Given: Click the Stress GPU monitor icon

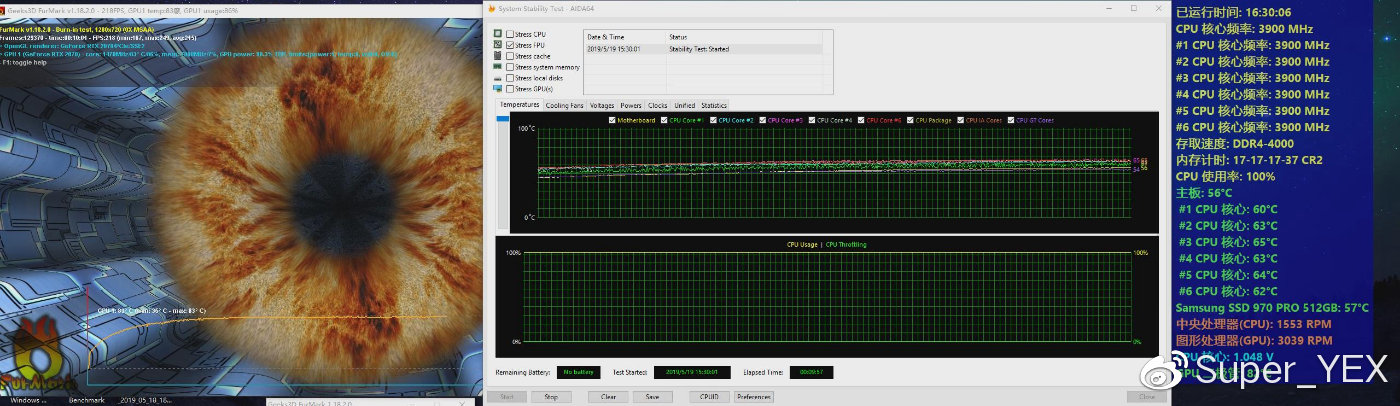Looking at the screenshot, I should pos(497,89).
